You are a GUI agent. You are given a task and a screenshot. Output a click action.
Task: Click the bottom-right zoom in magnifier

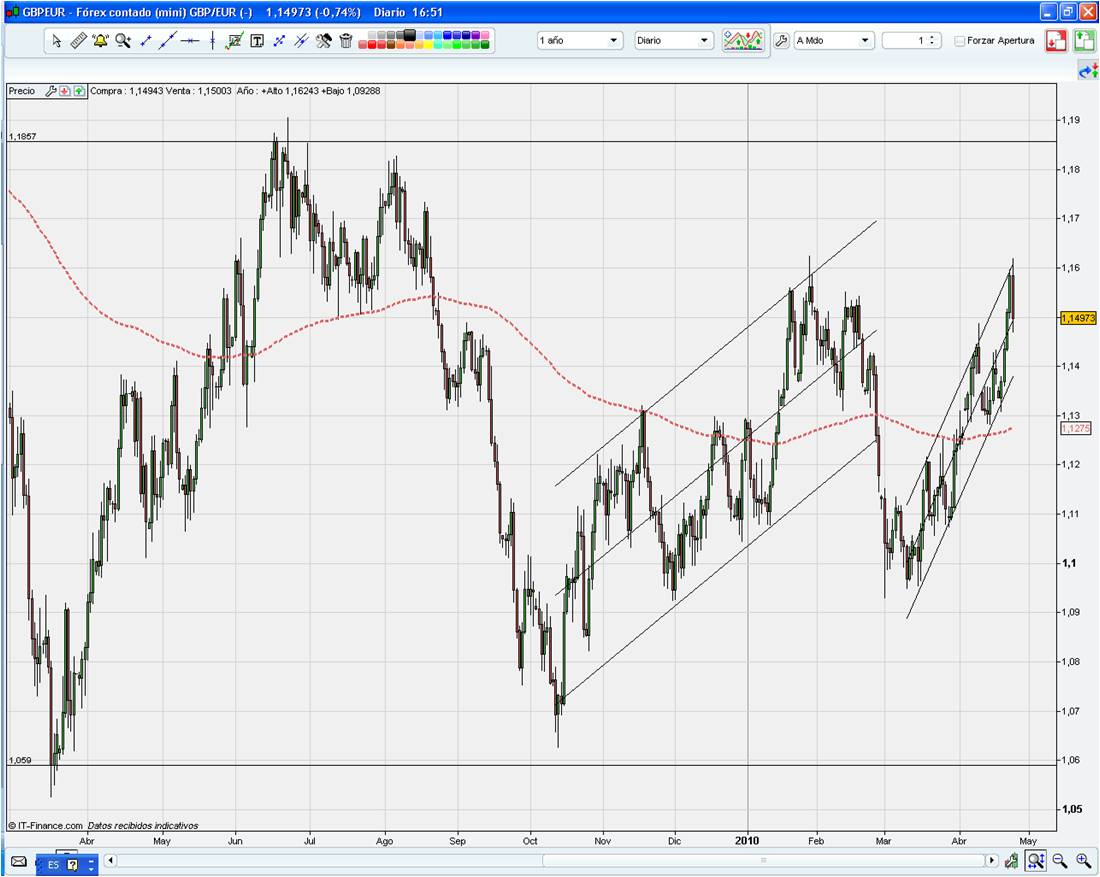[1083, 860]
